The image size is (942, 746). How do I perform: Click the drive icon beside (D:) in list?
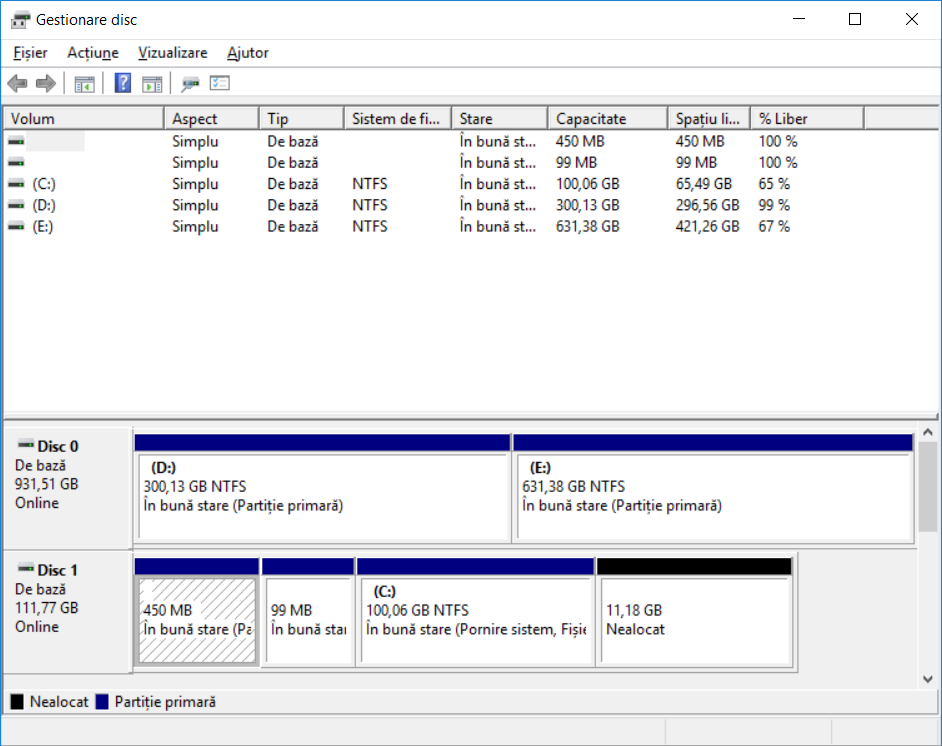coord(16,205)
